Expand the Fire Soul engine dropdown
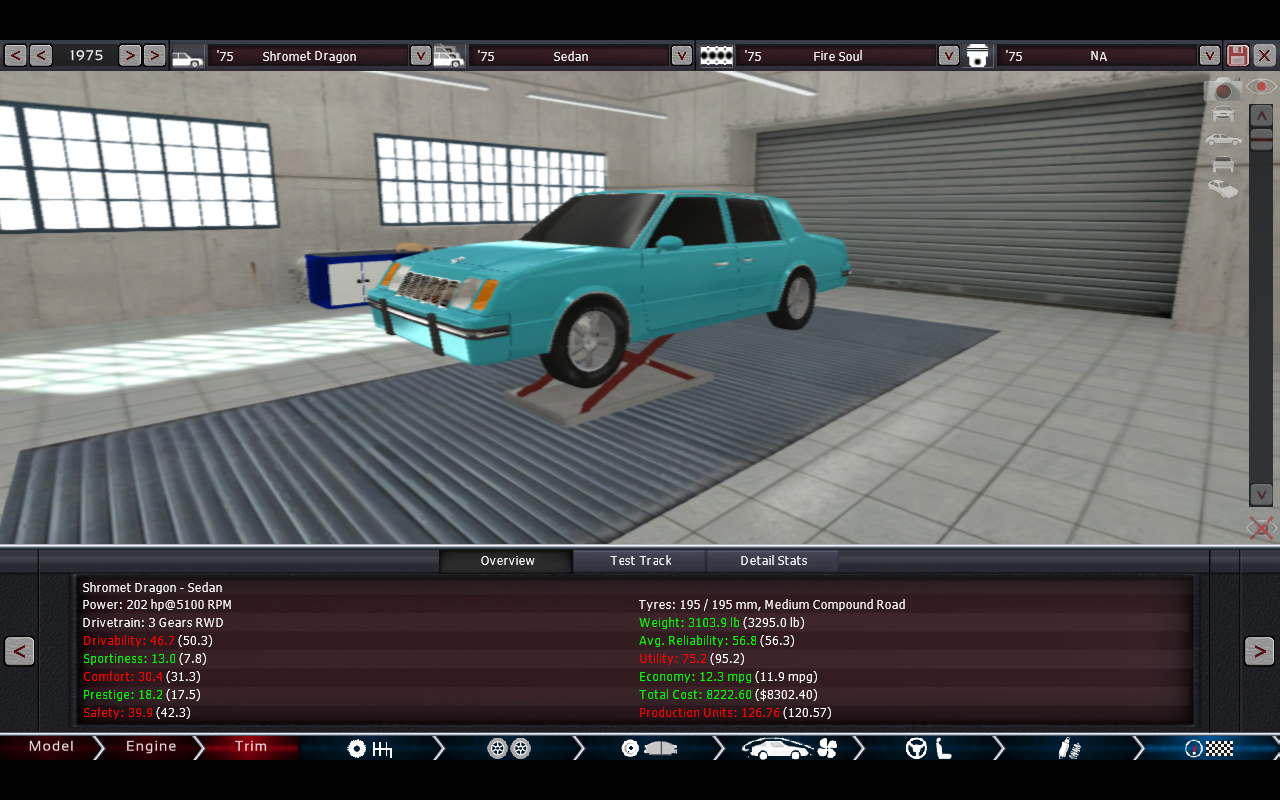Image resolution: width=1280 pixels, height=800 pixels. [949, 56]
